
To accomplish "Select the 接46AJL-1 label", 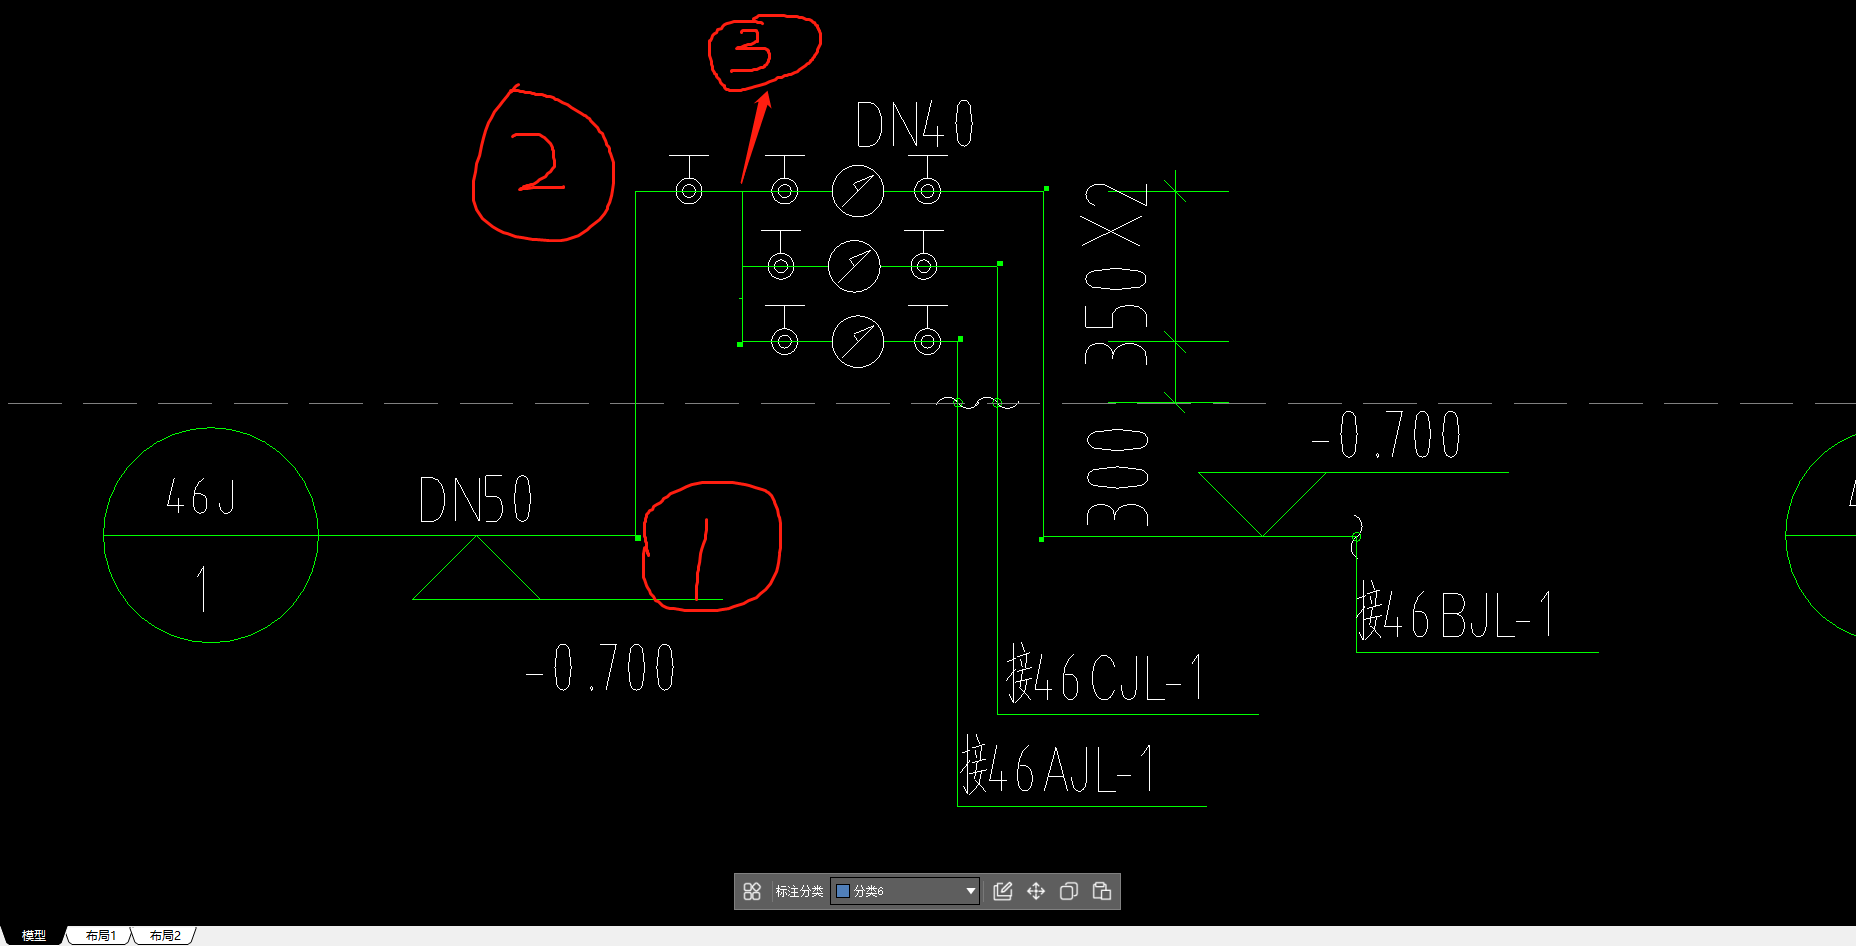I will click(1058, 768).
